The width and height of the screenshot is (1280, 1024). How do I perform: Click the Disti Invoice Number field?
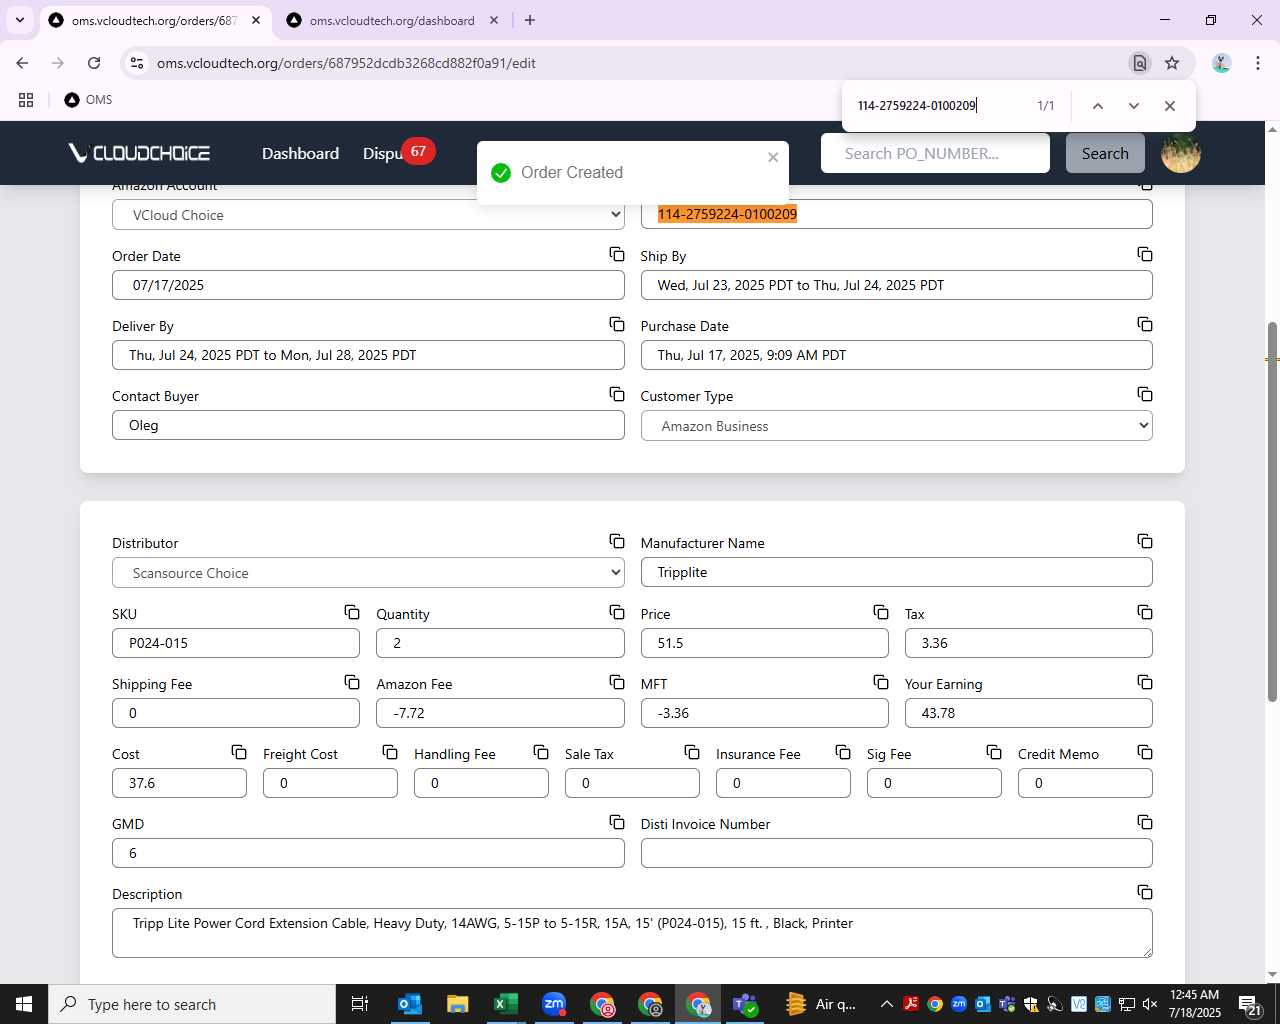(x=896, y=853)
